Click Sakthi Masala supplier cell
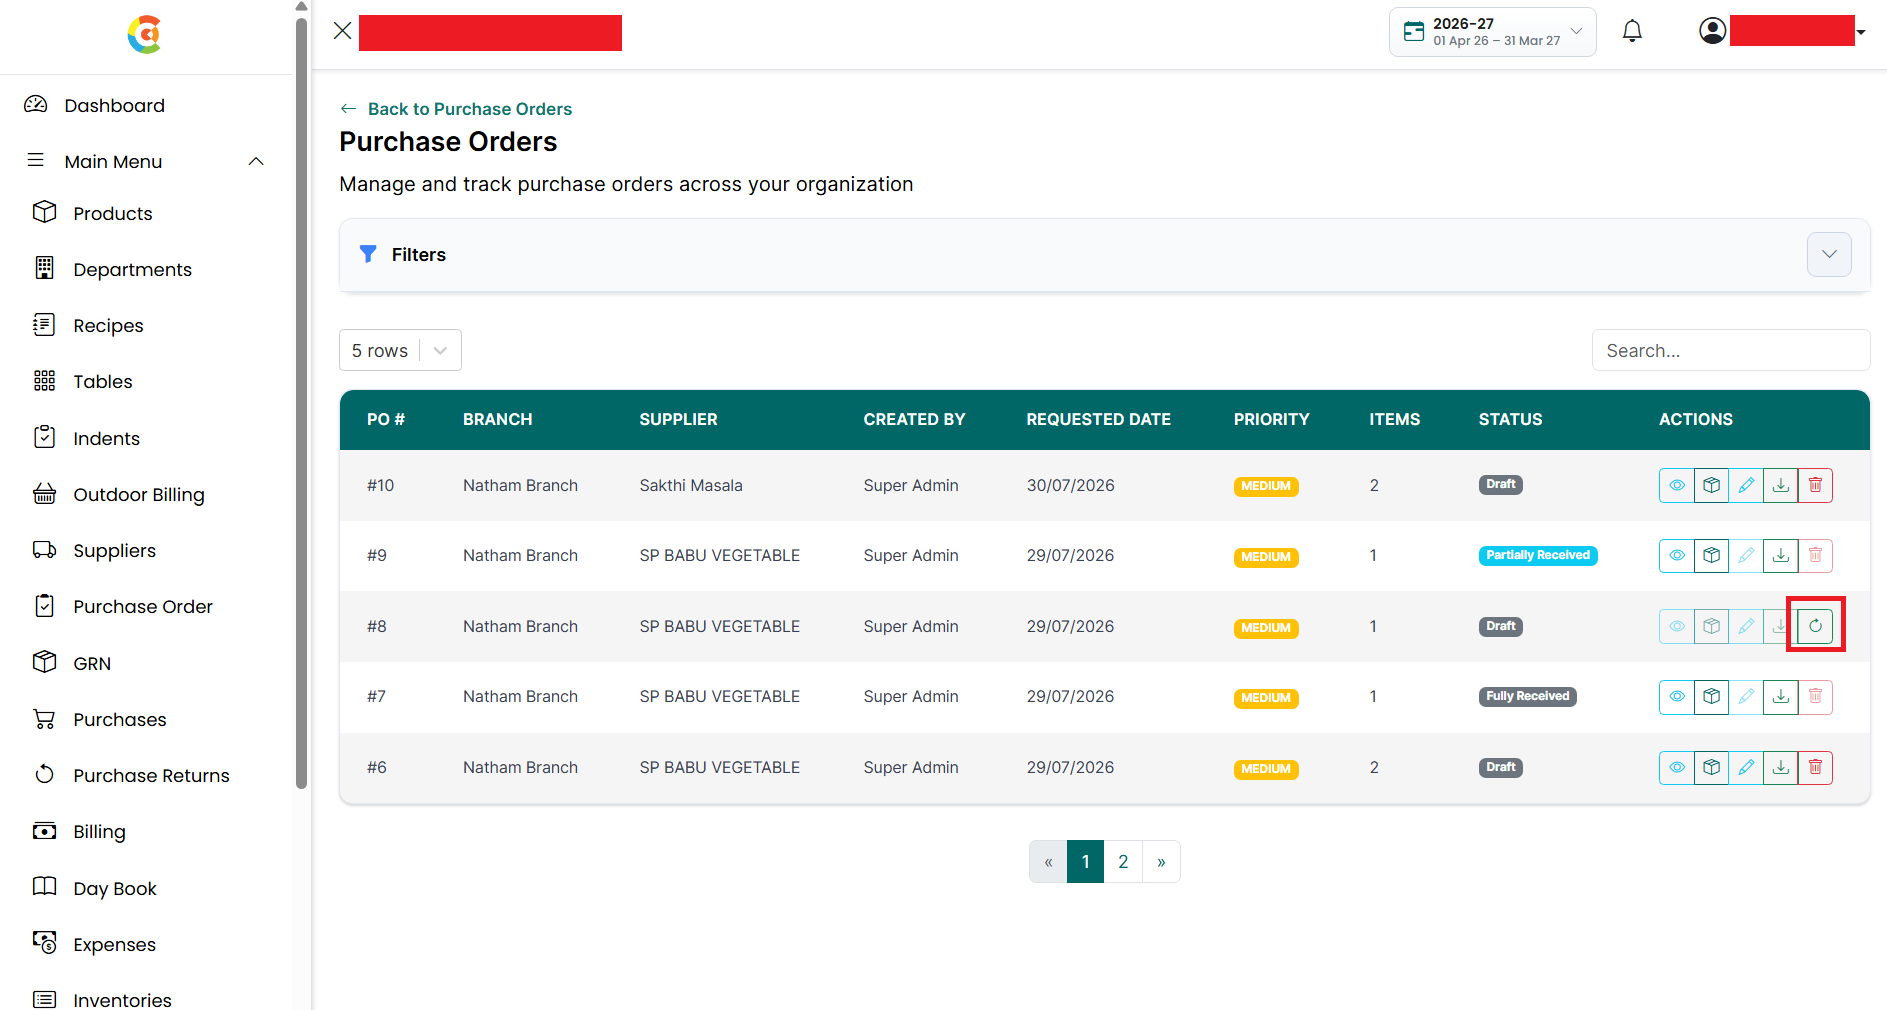Screen dimensions: 1887x1010 [x=691, y=485]
